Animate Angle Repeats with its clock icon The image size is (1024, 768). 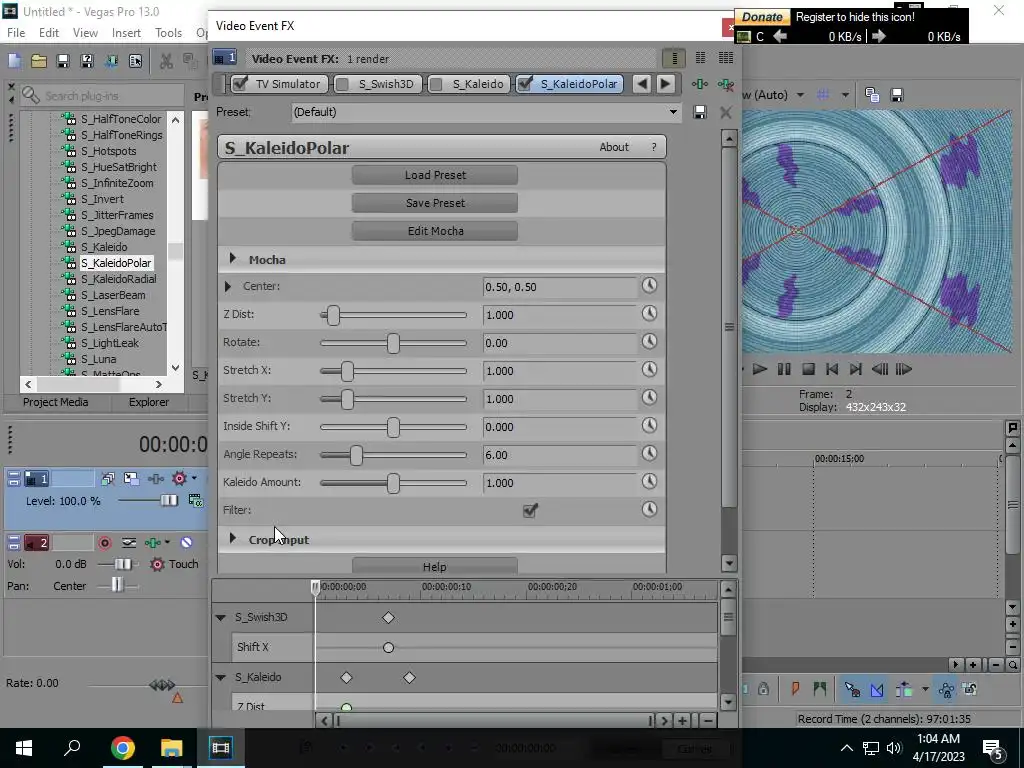[x=649, y=454]
